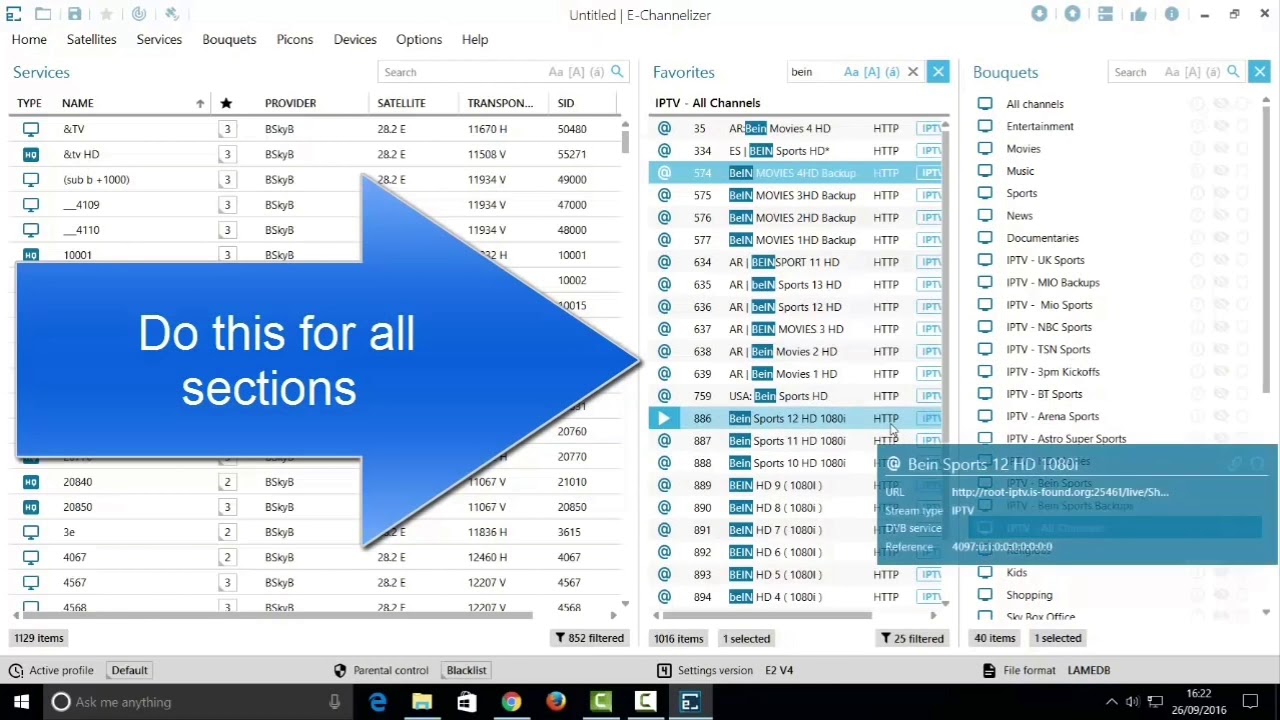Open the Picons menu

click(x=294, y=39)
